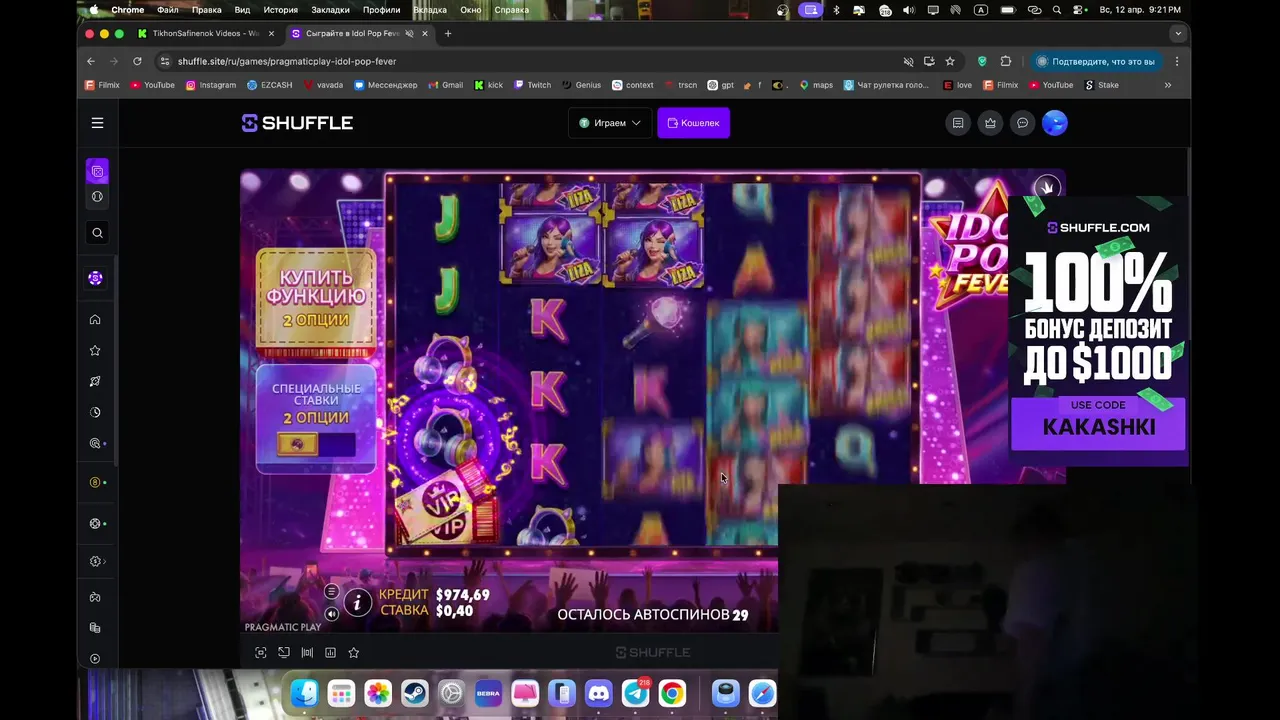Screen dimensions: 1280x720
Task: Mute the slot game sound
Action: point(331,614)
